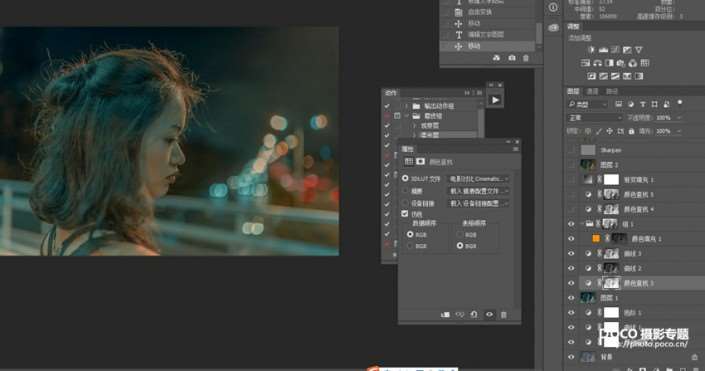Select the Sharpen layer thumbnail

click(588, 150)
